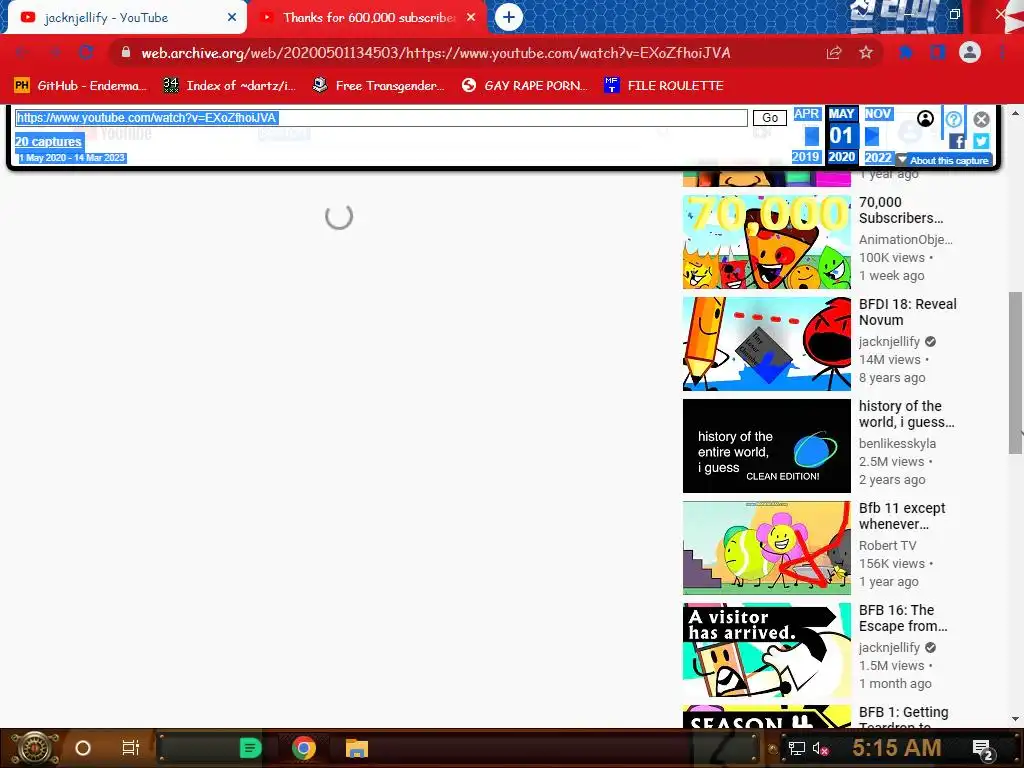Open the 70,000 Subscribers... video title
1024x768 pixels.
tap(901, 210)
